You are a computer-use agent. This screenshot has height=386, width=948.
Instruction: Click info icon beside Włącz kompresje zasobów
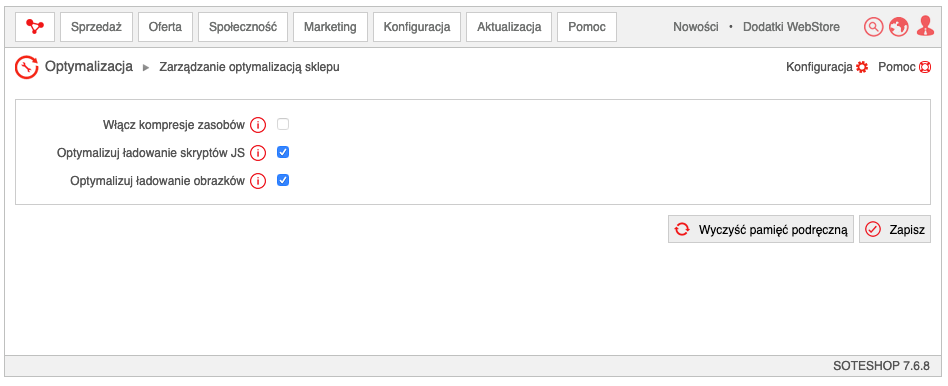(258, 125)
